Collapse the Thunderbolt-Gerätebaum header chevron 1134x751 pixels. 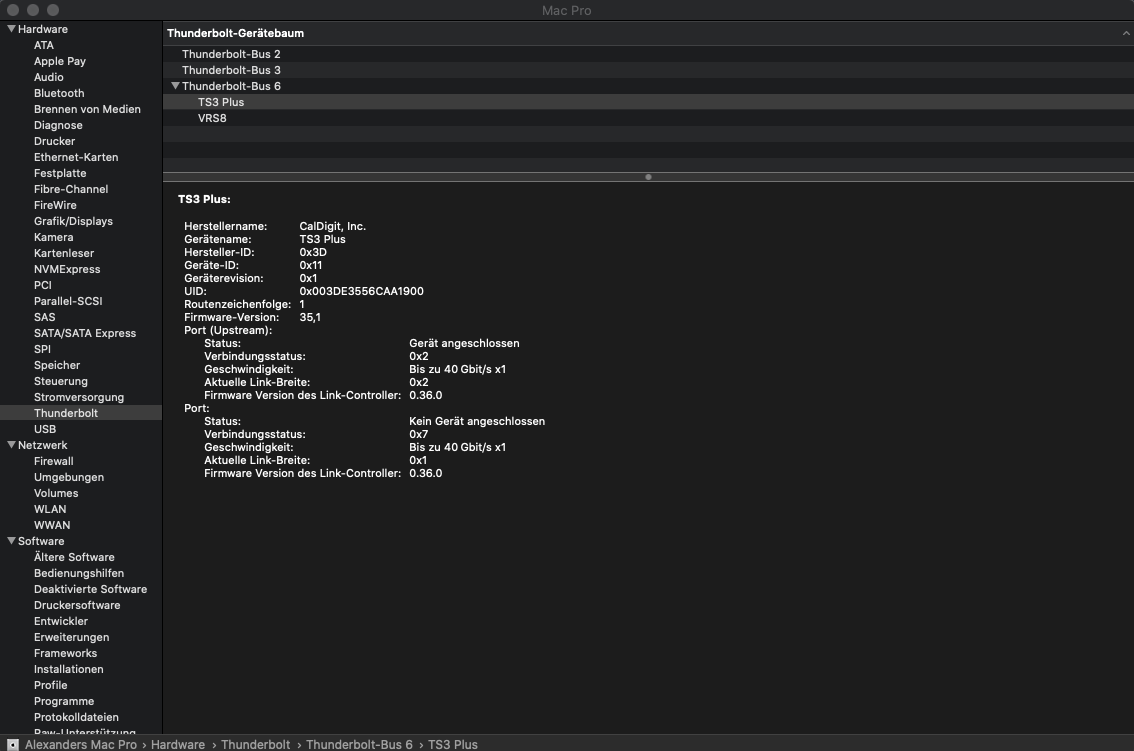1126,33
